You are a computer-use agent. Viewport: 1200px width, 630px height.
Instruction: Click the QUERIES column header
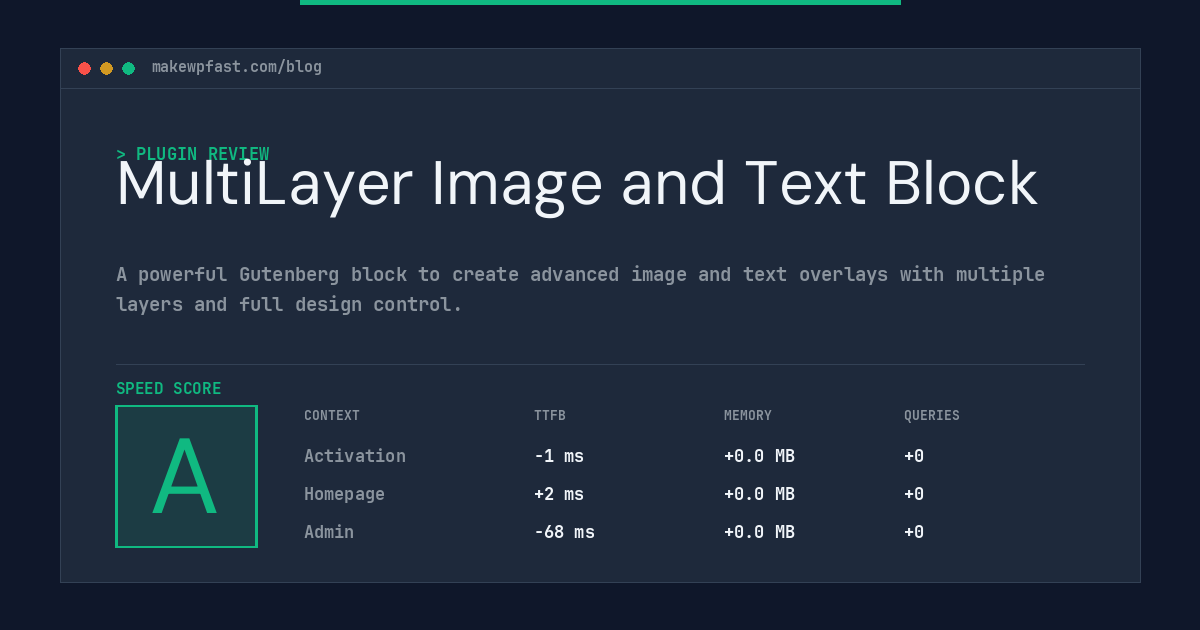932,416
